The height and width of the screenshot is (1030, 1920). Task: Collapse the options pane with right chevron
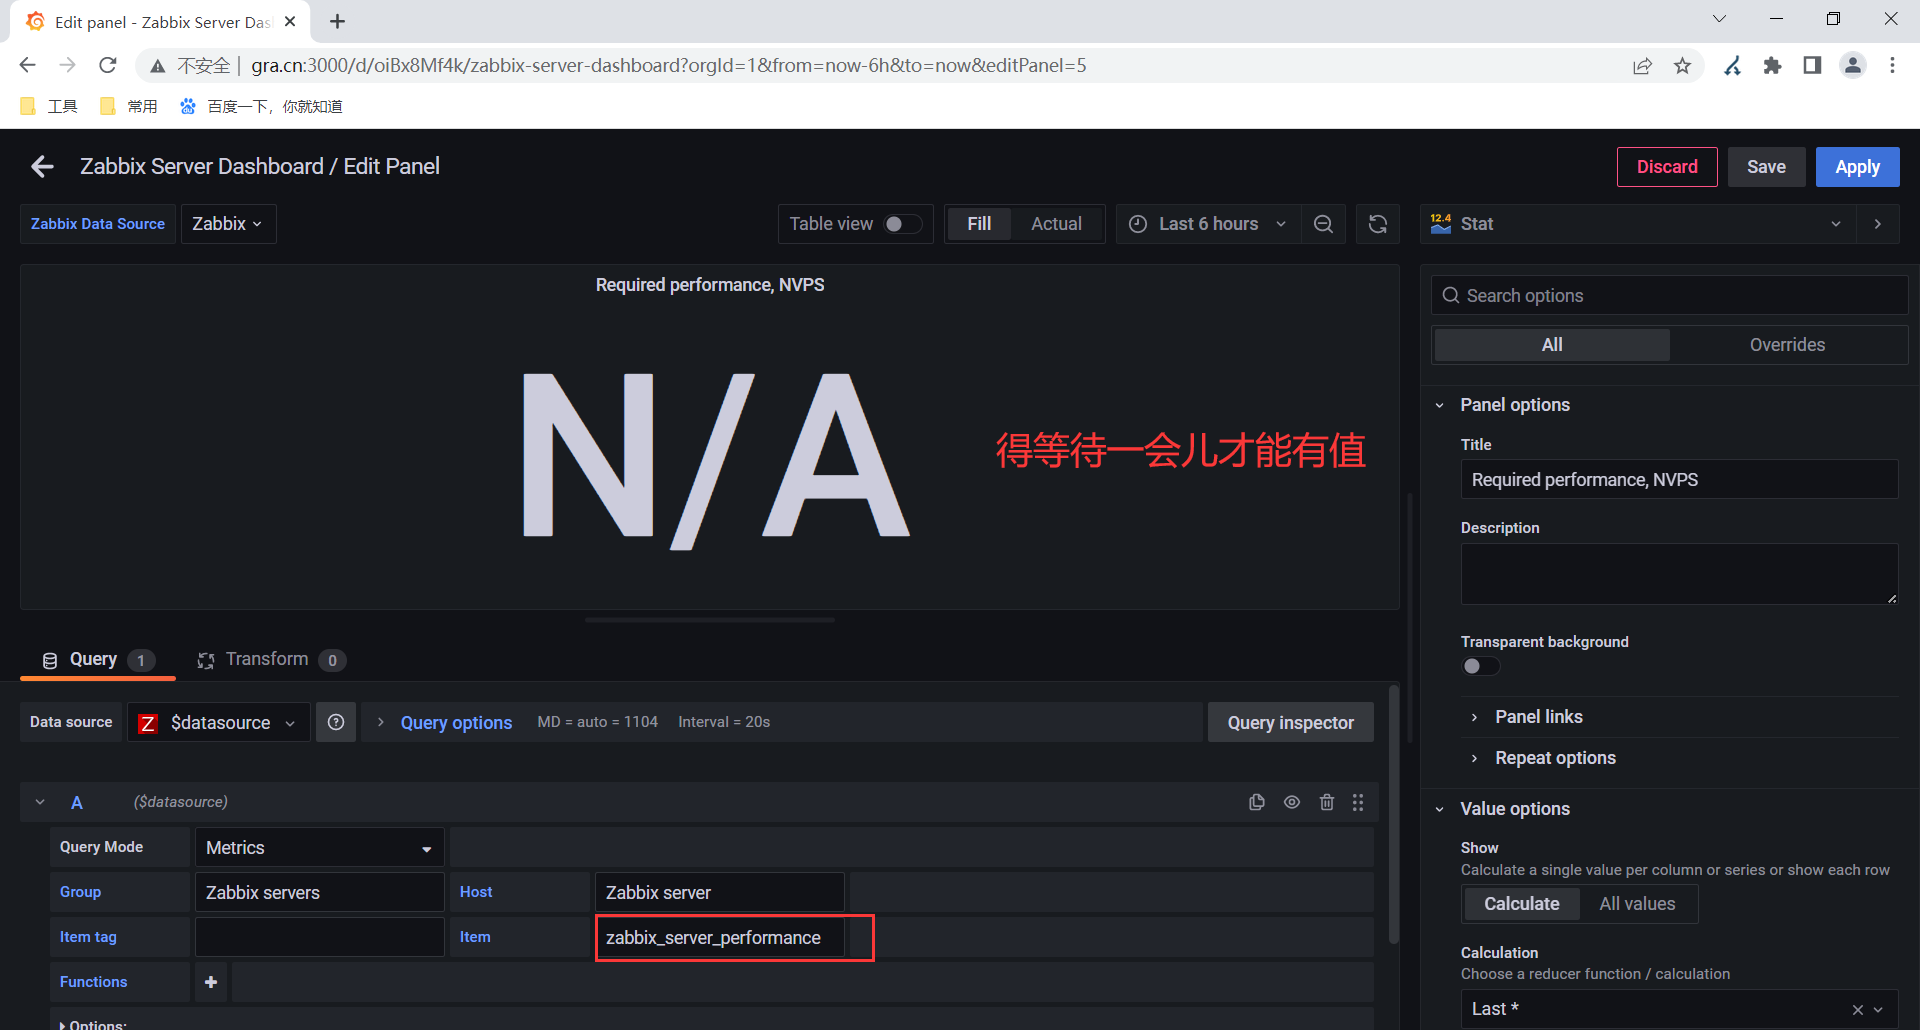(1878, 224)
